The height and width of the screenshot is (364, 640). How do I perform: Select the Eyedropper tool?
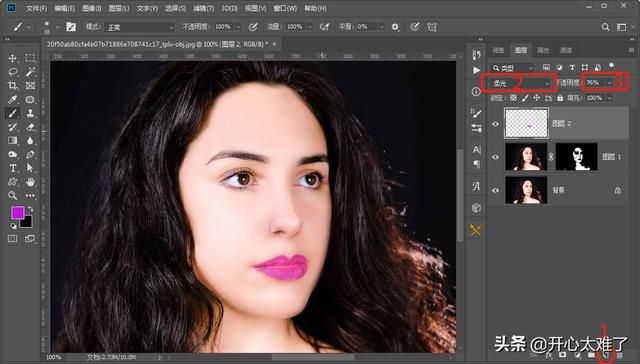(x=13, y=100)
